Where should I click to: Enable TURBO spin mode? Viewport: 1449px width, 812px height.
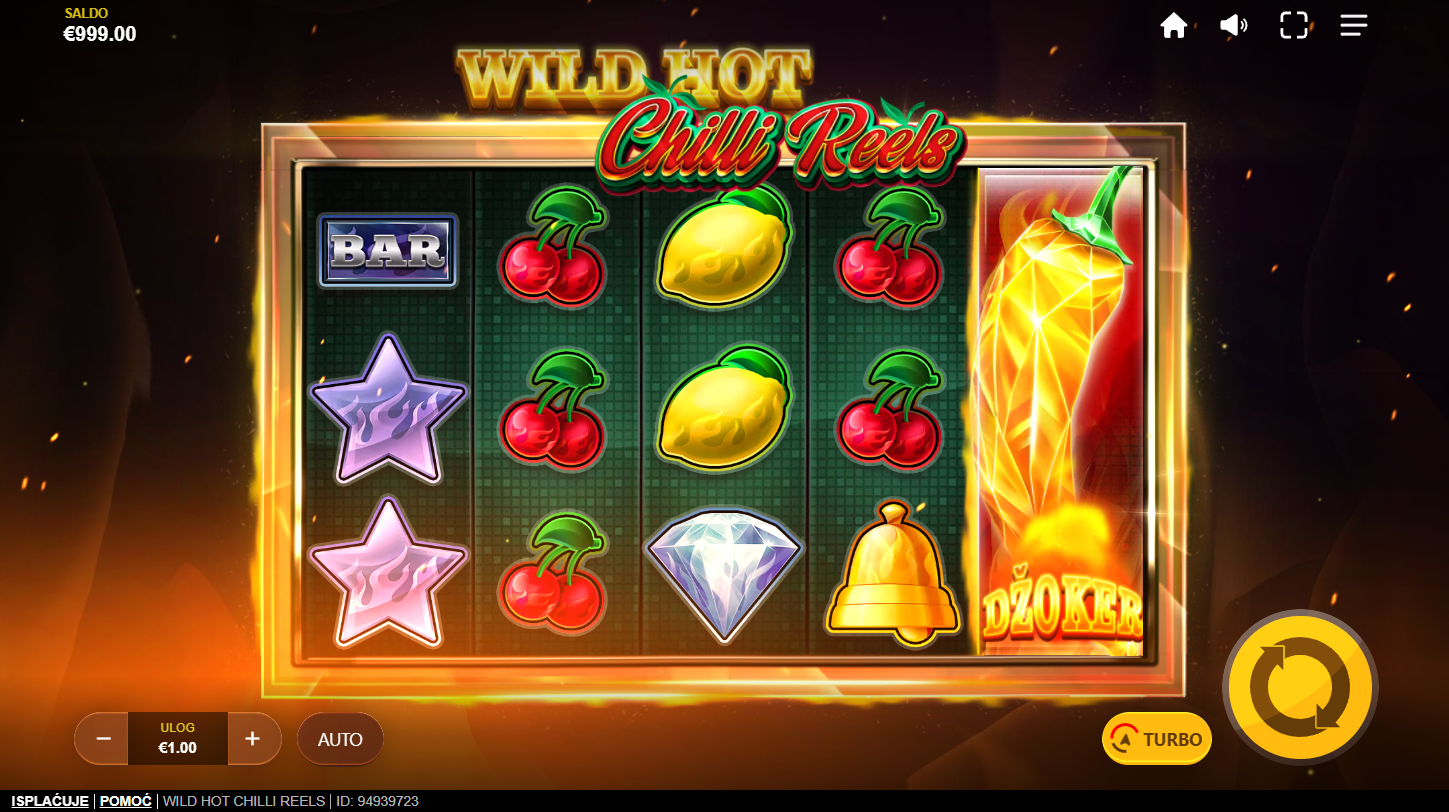tap(1157, 739)
